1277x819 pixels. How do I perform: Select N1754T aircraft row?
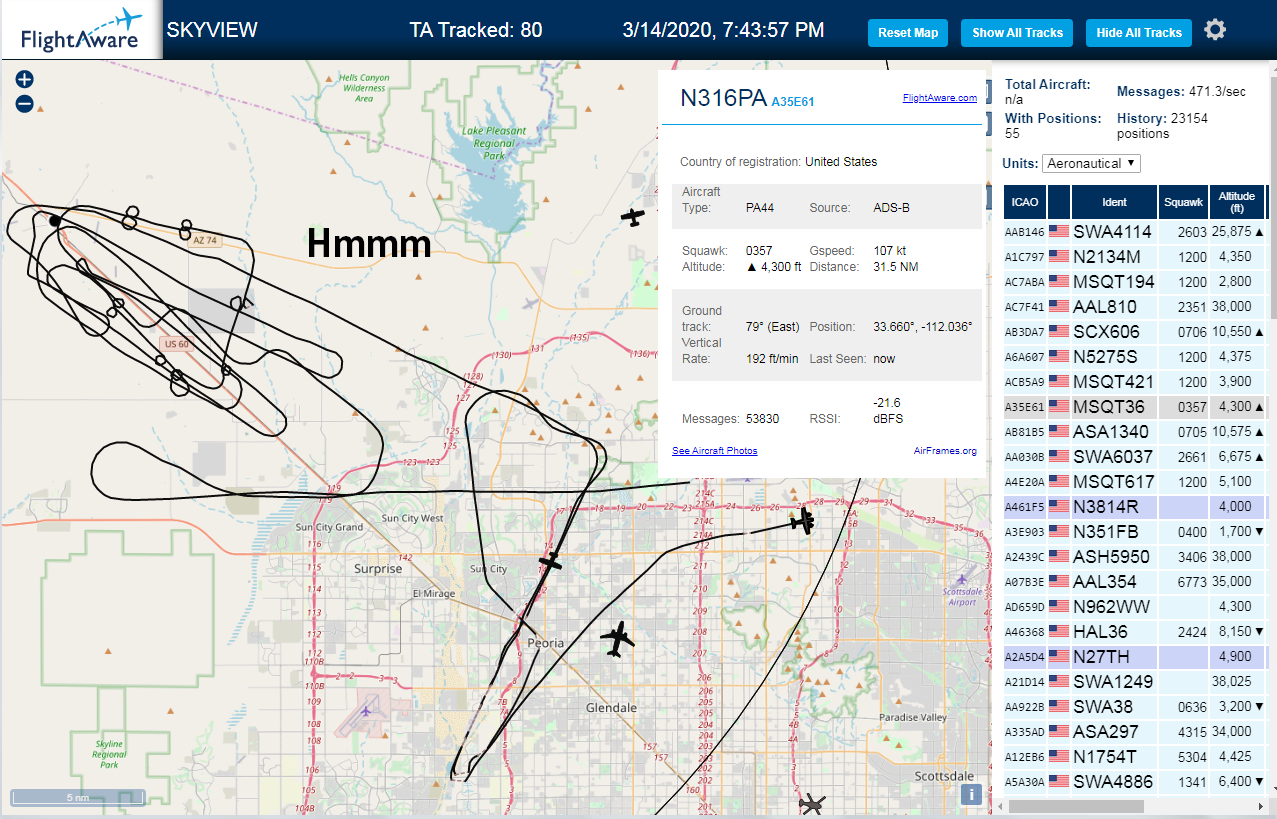click(x=1135, y=757)
